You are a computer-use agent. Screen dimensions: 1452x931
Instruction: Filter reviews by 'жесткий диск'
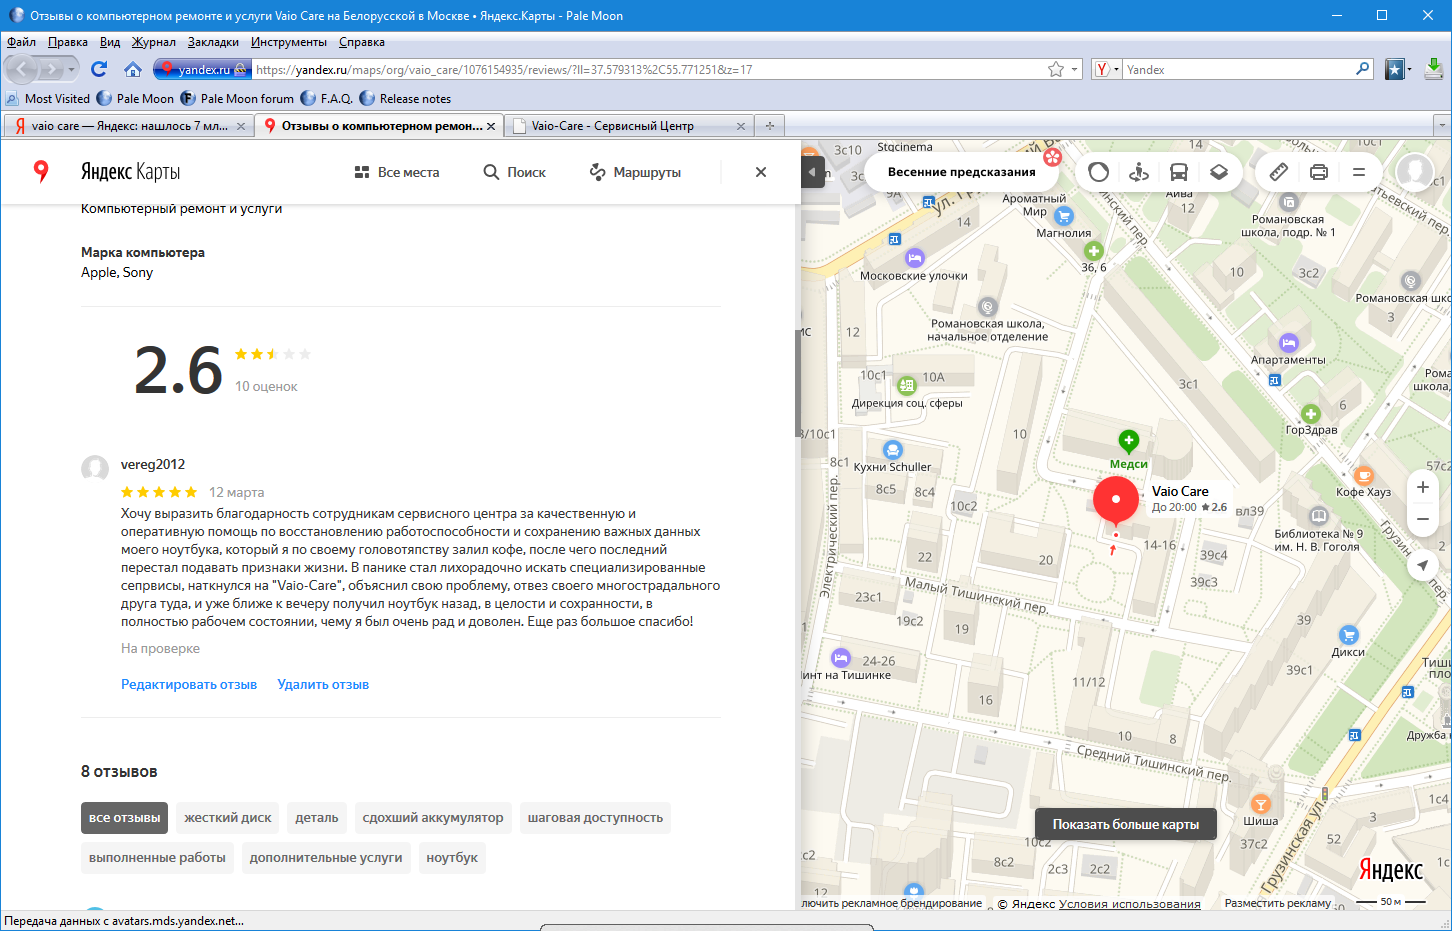228,818
